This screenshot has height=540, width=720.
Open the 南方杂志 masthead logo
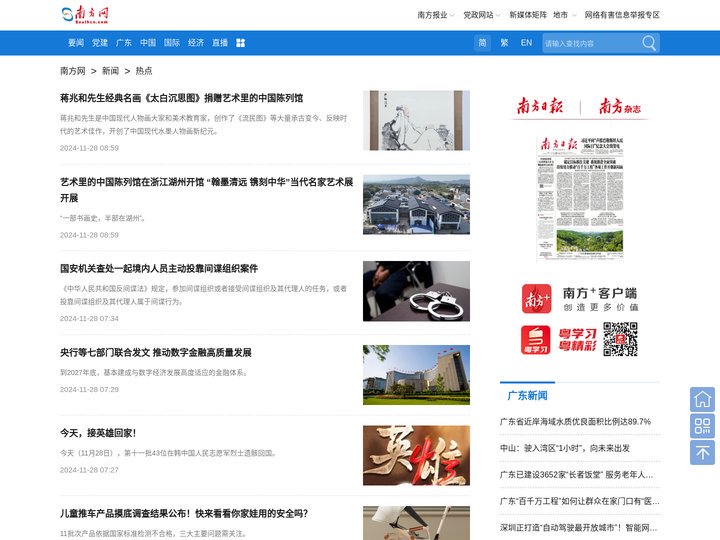(x=620, y=106)
